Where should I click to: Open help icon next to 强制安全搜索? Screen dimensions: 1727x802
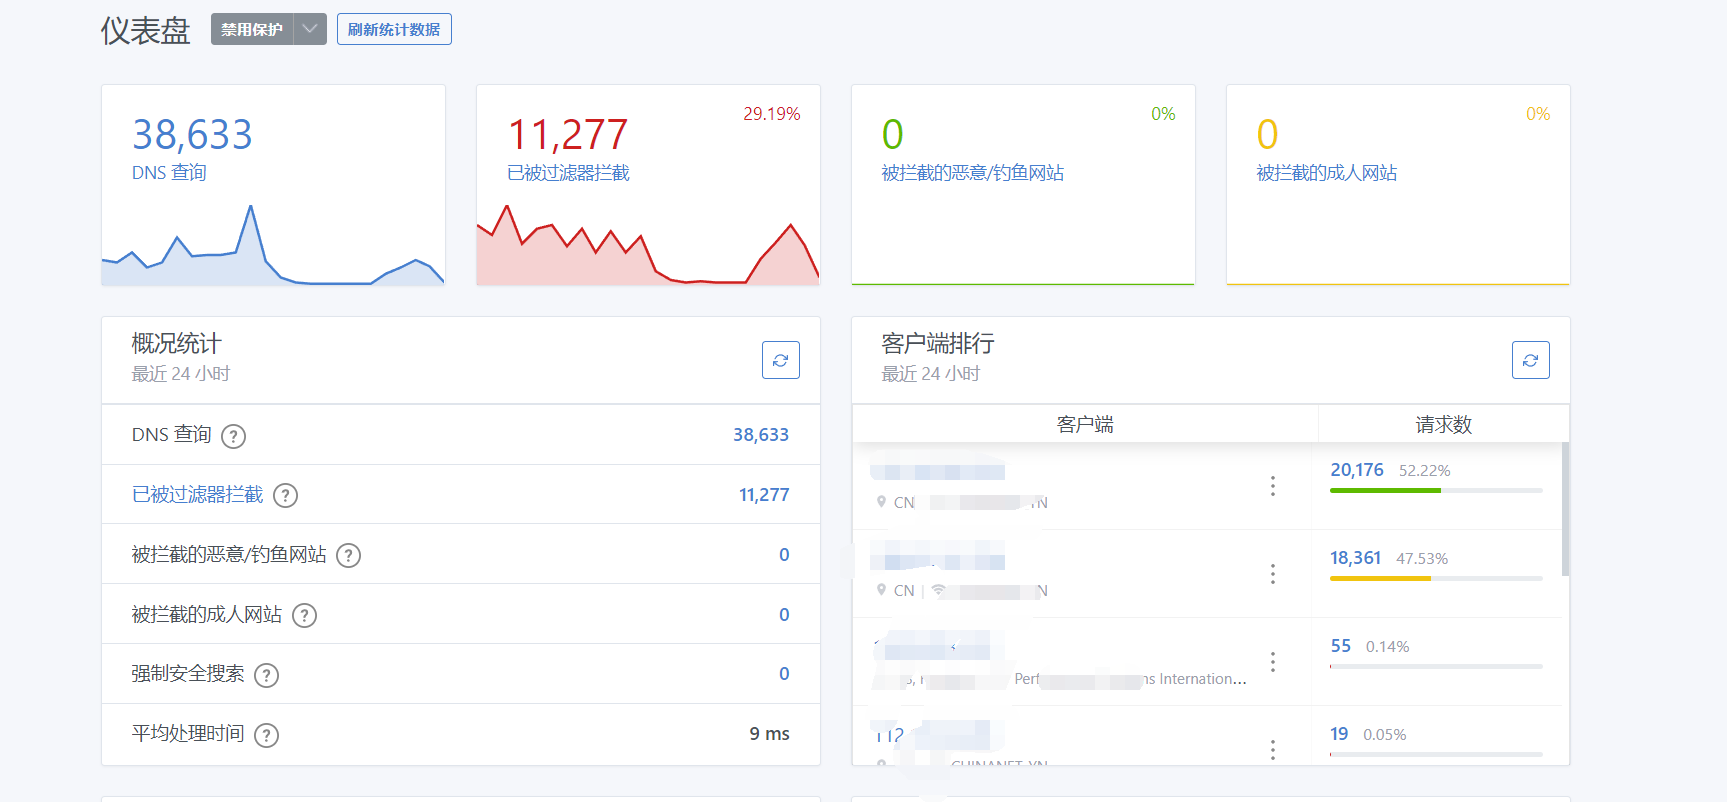(x=266, y=675)
